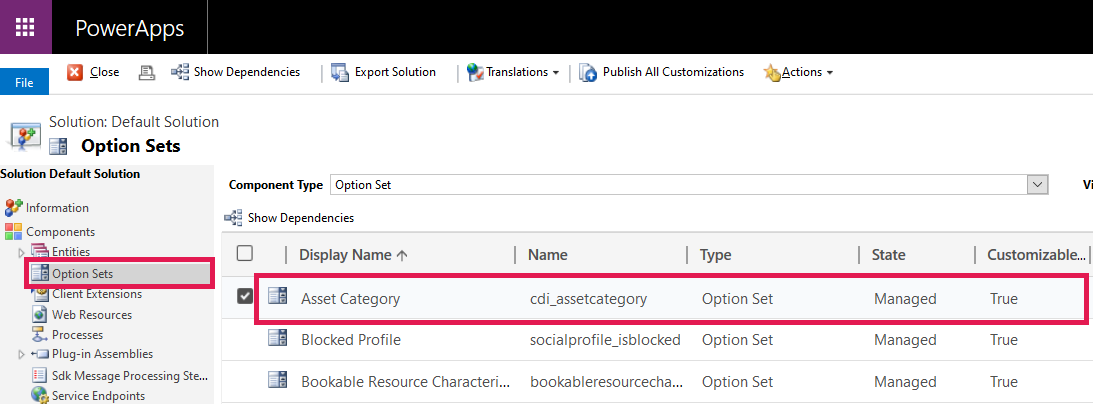Open the Component Type dropdown
The height and width of the screenshot is (404, 1093).
click(x=1038, y=185)
